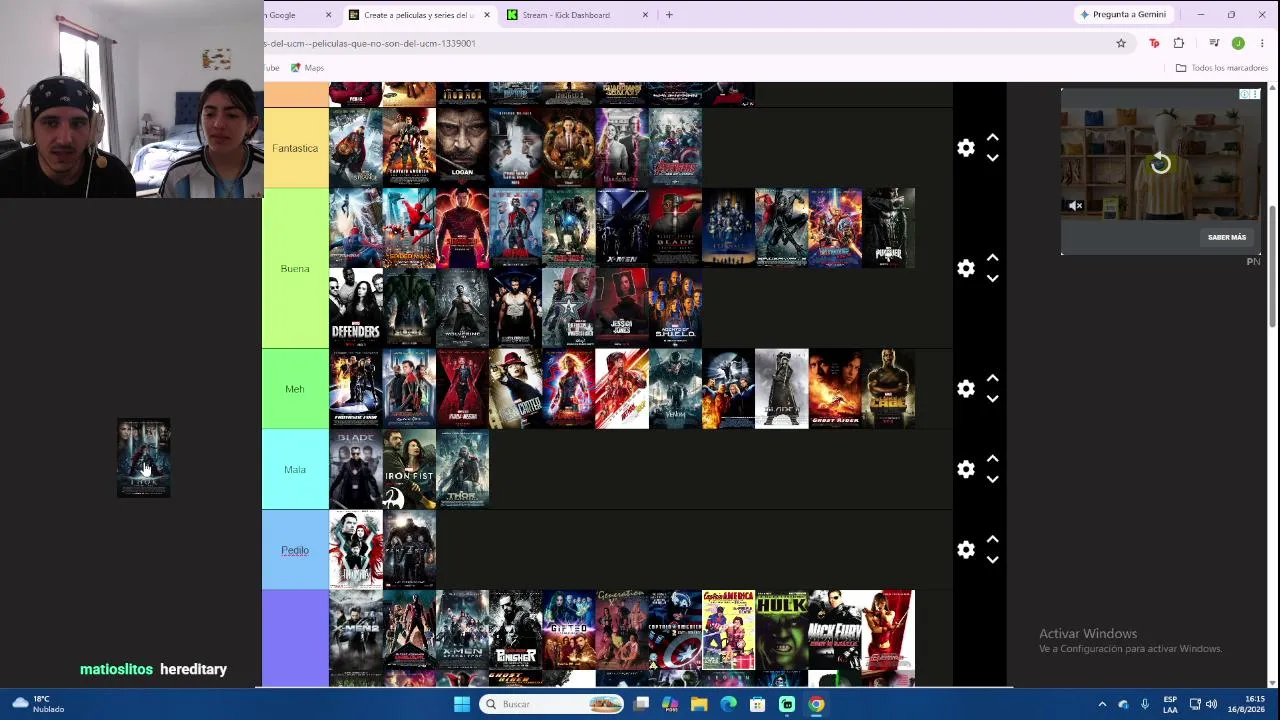
Task: Move Meh tier down with arrow
Action: pos(992,399)
